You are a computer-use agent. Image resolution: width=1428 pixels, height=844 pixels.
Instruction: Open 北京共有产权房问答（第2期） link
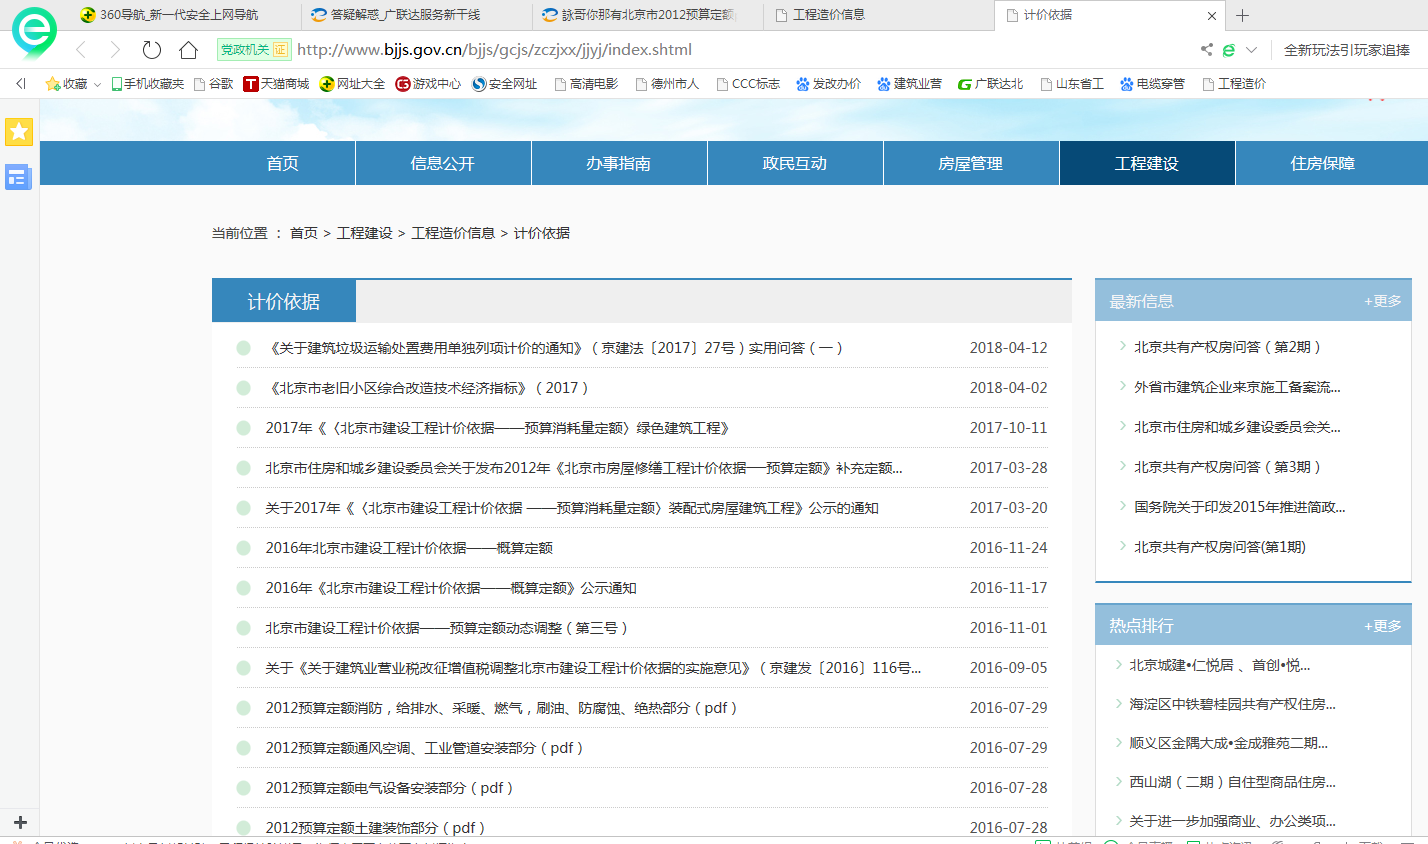point(1228,347)
